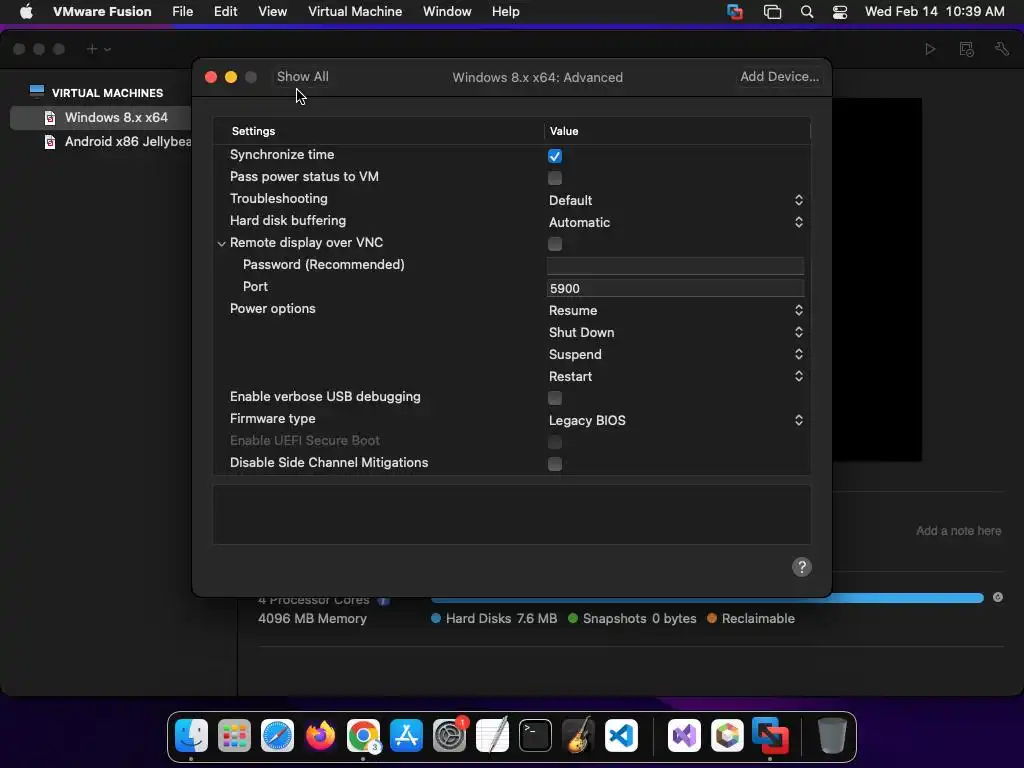Open the VMware Fusion app menu

coord(102,12)
